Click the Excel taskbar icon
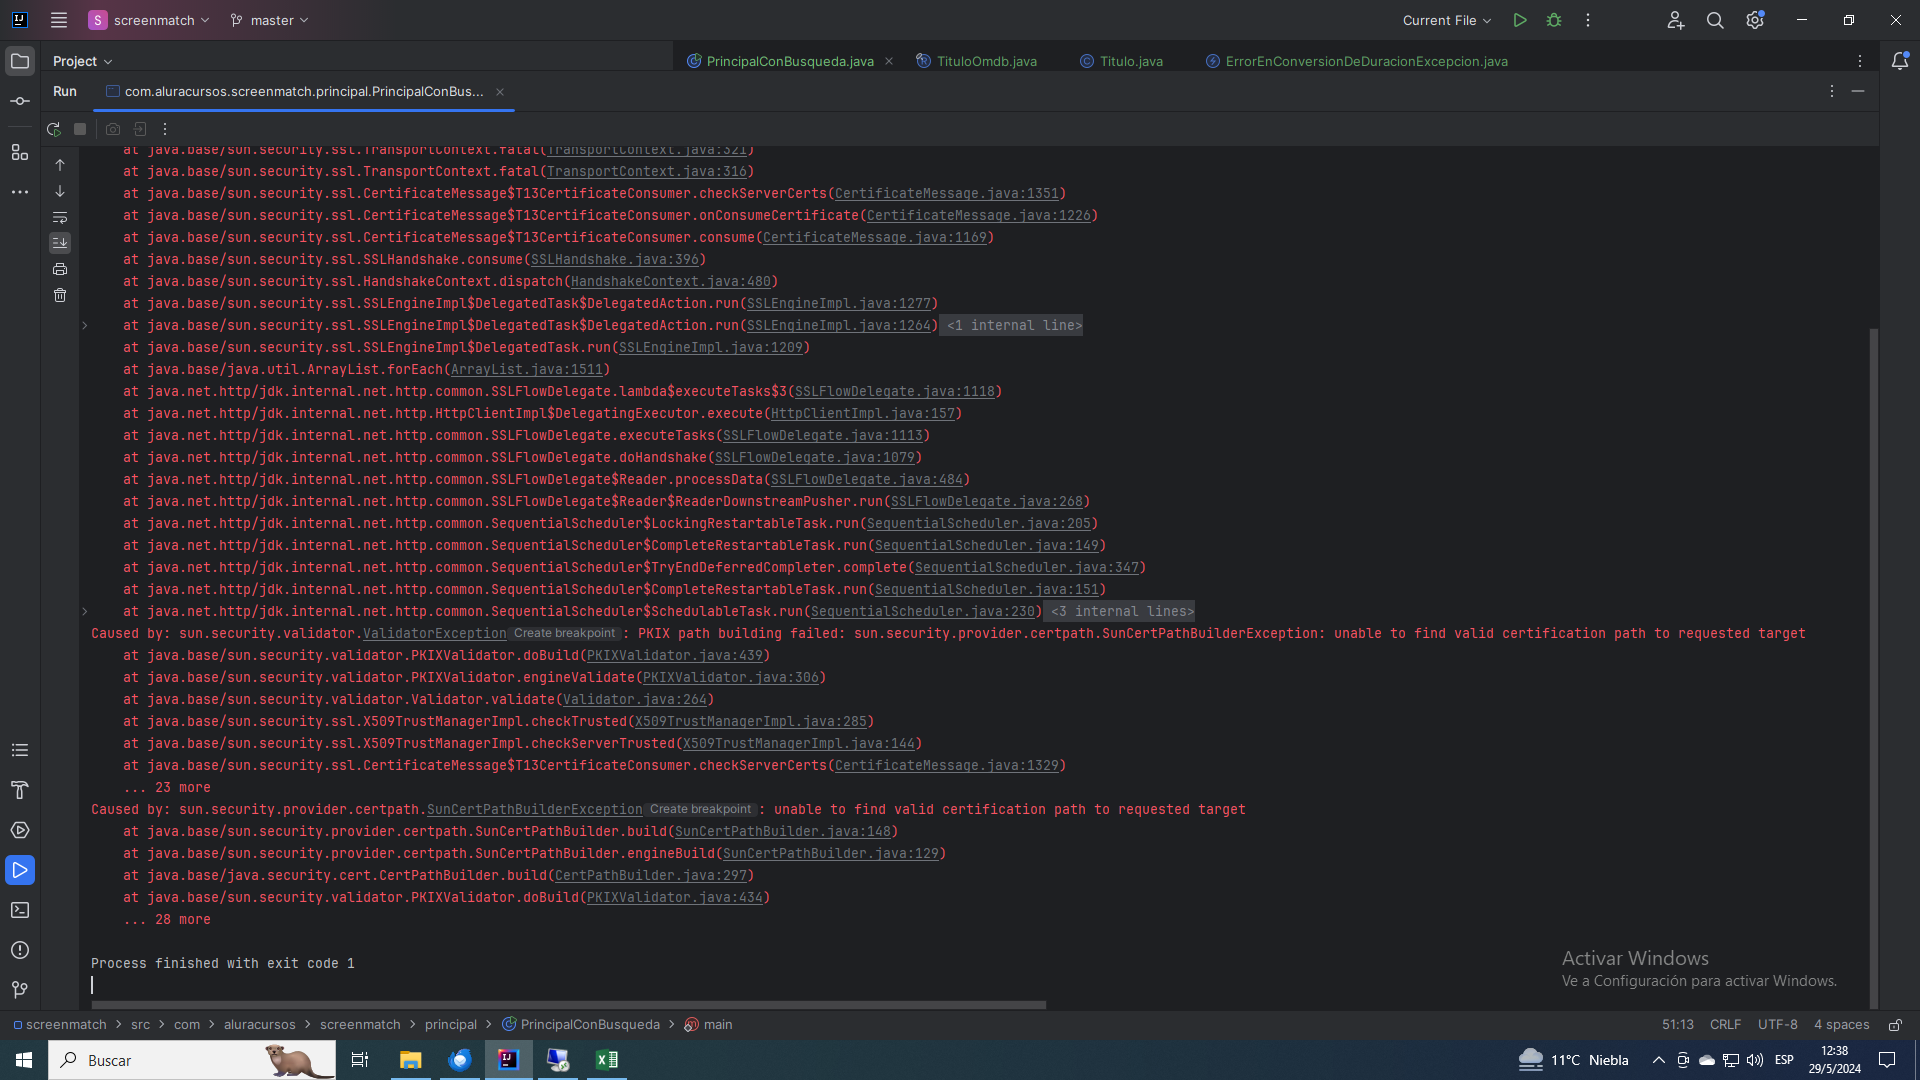The height and width of the screenshot is (1080, 1920). 608,1060
